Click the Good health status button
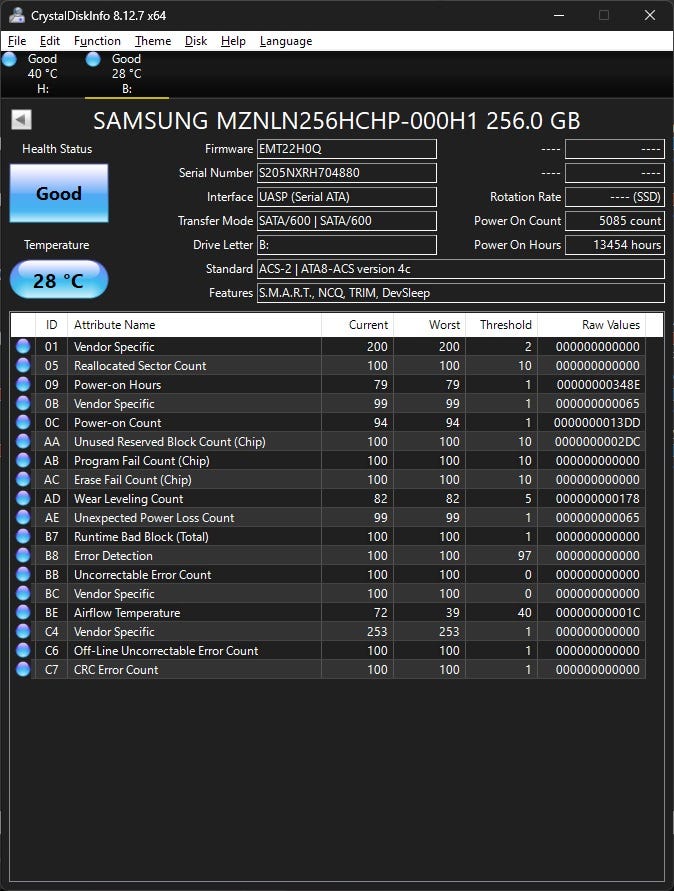Screen dimensions: 674x891 coord(59,193)
